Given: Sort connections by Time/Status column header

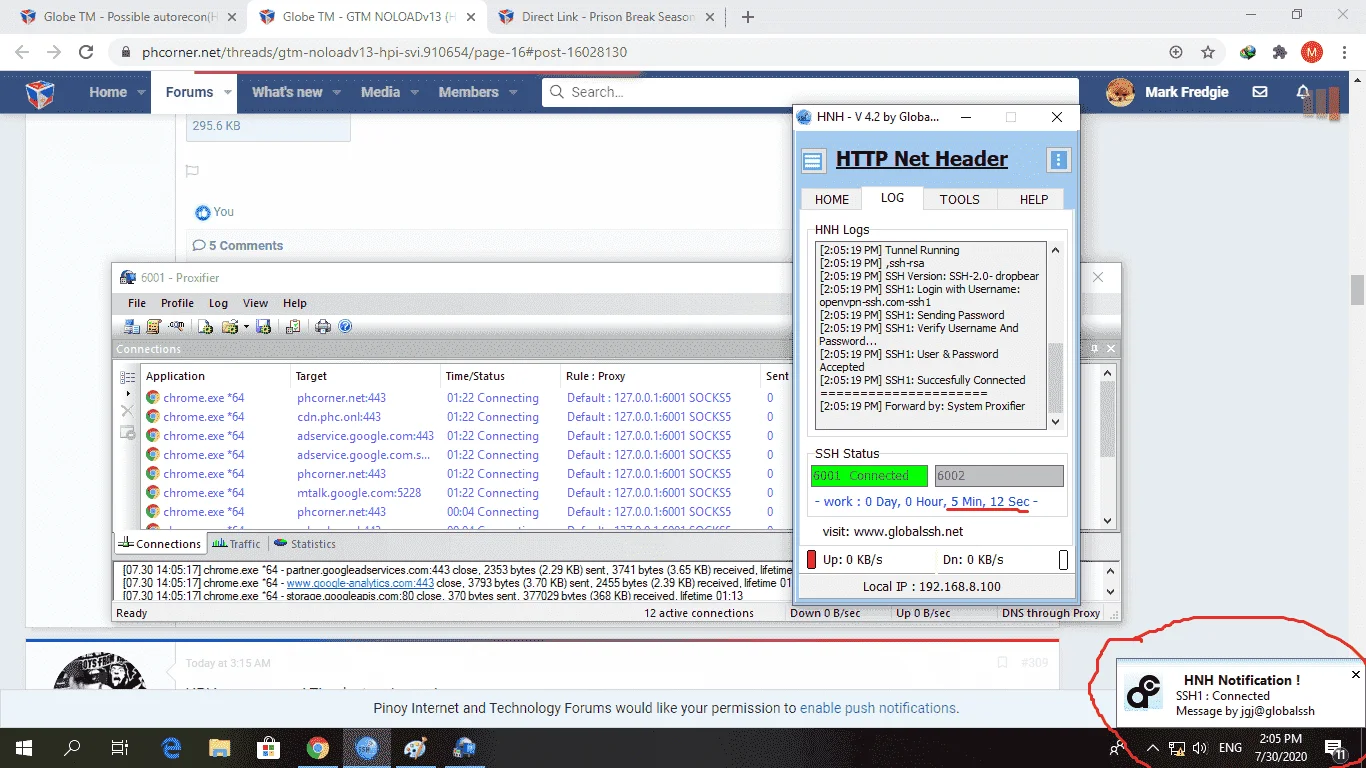Looking at the screenshot, I should tap(500, 376).
